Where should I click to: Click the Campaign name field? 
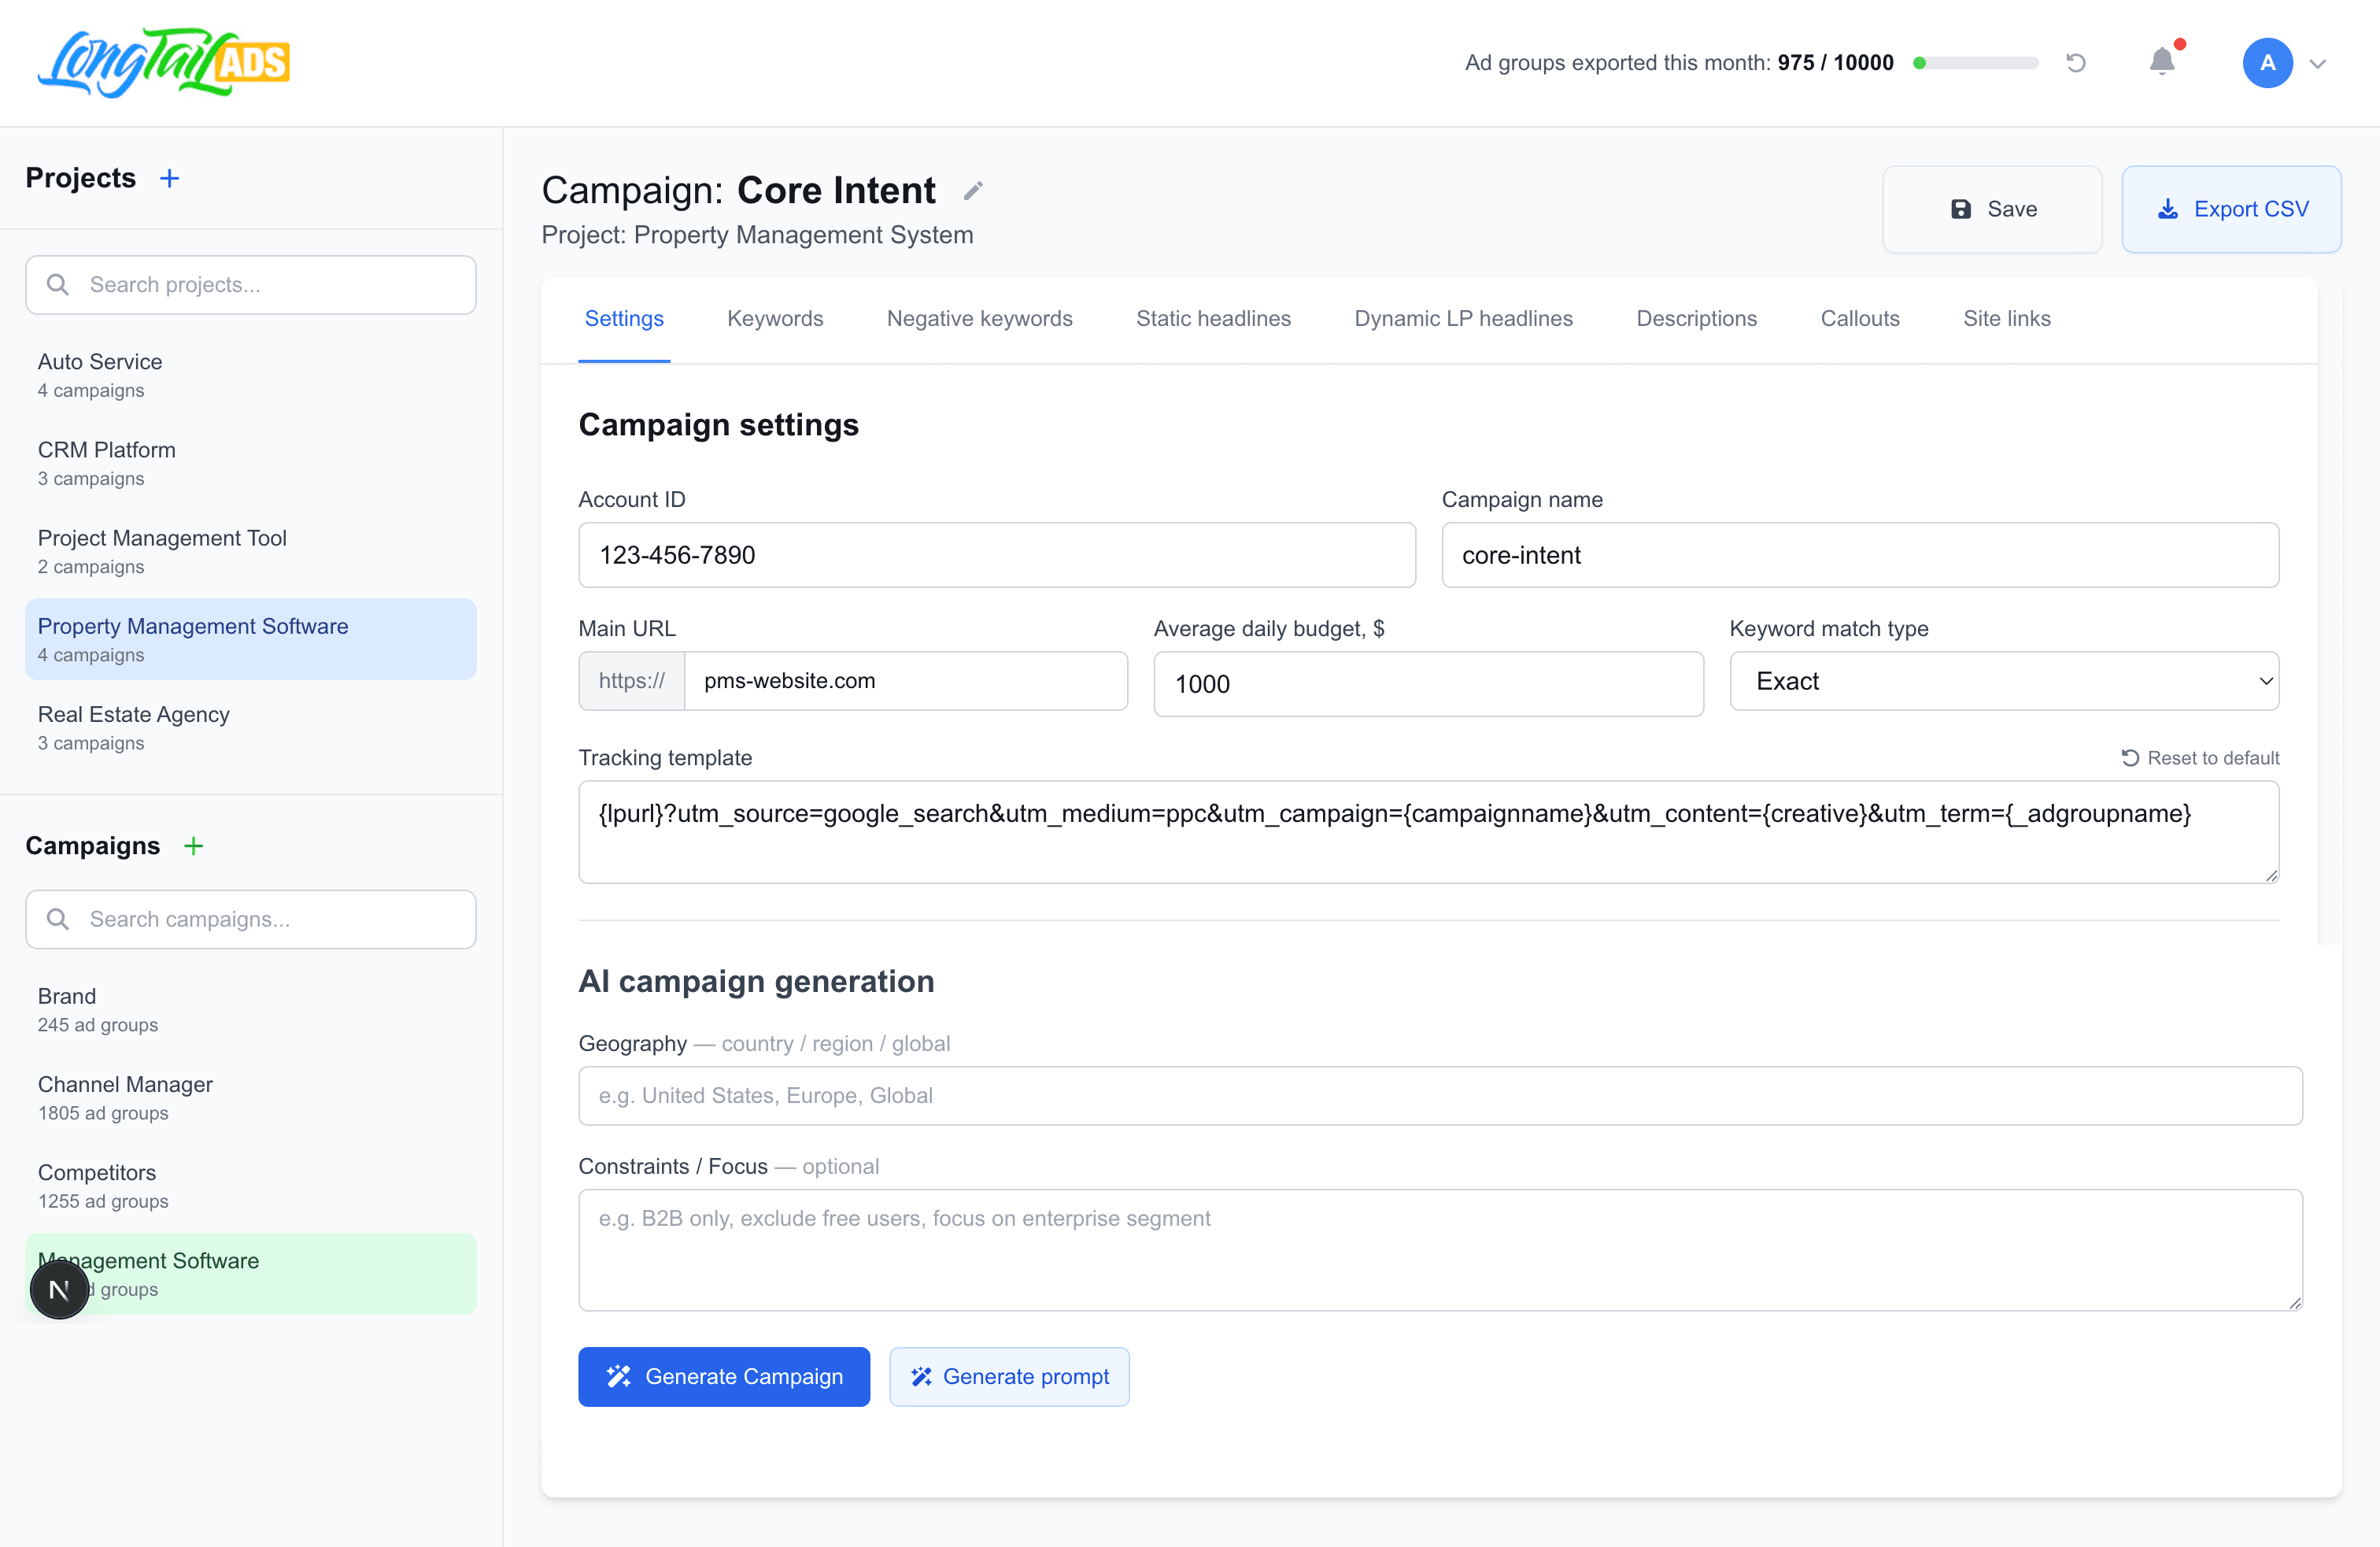pos(1860,555)
